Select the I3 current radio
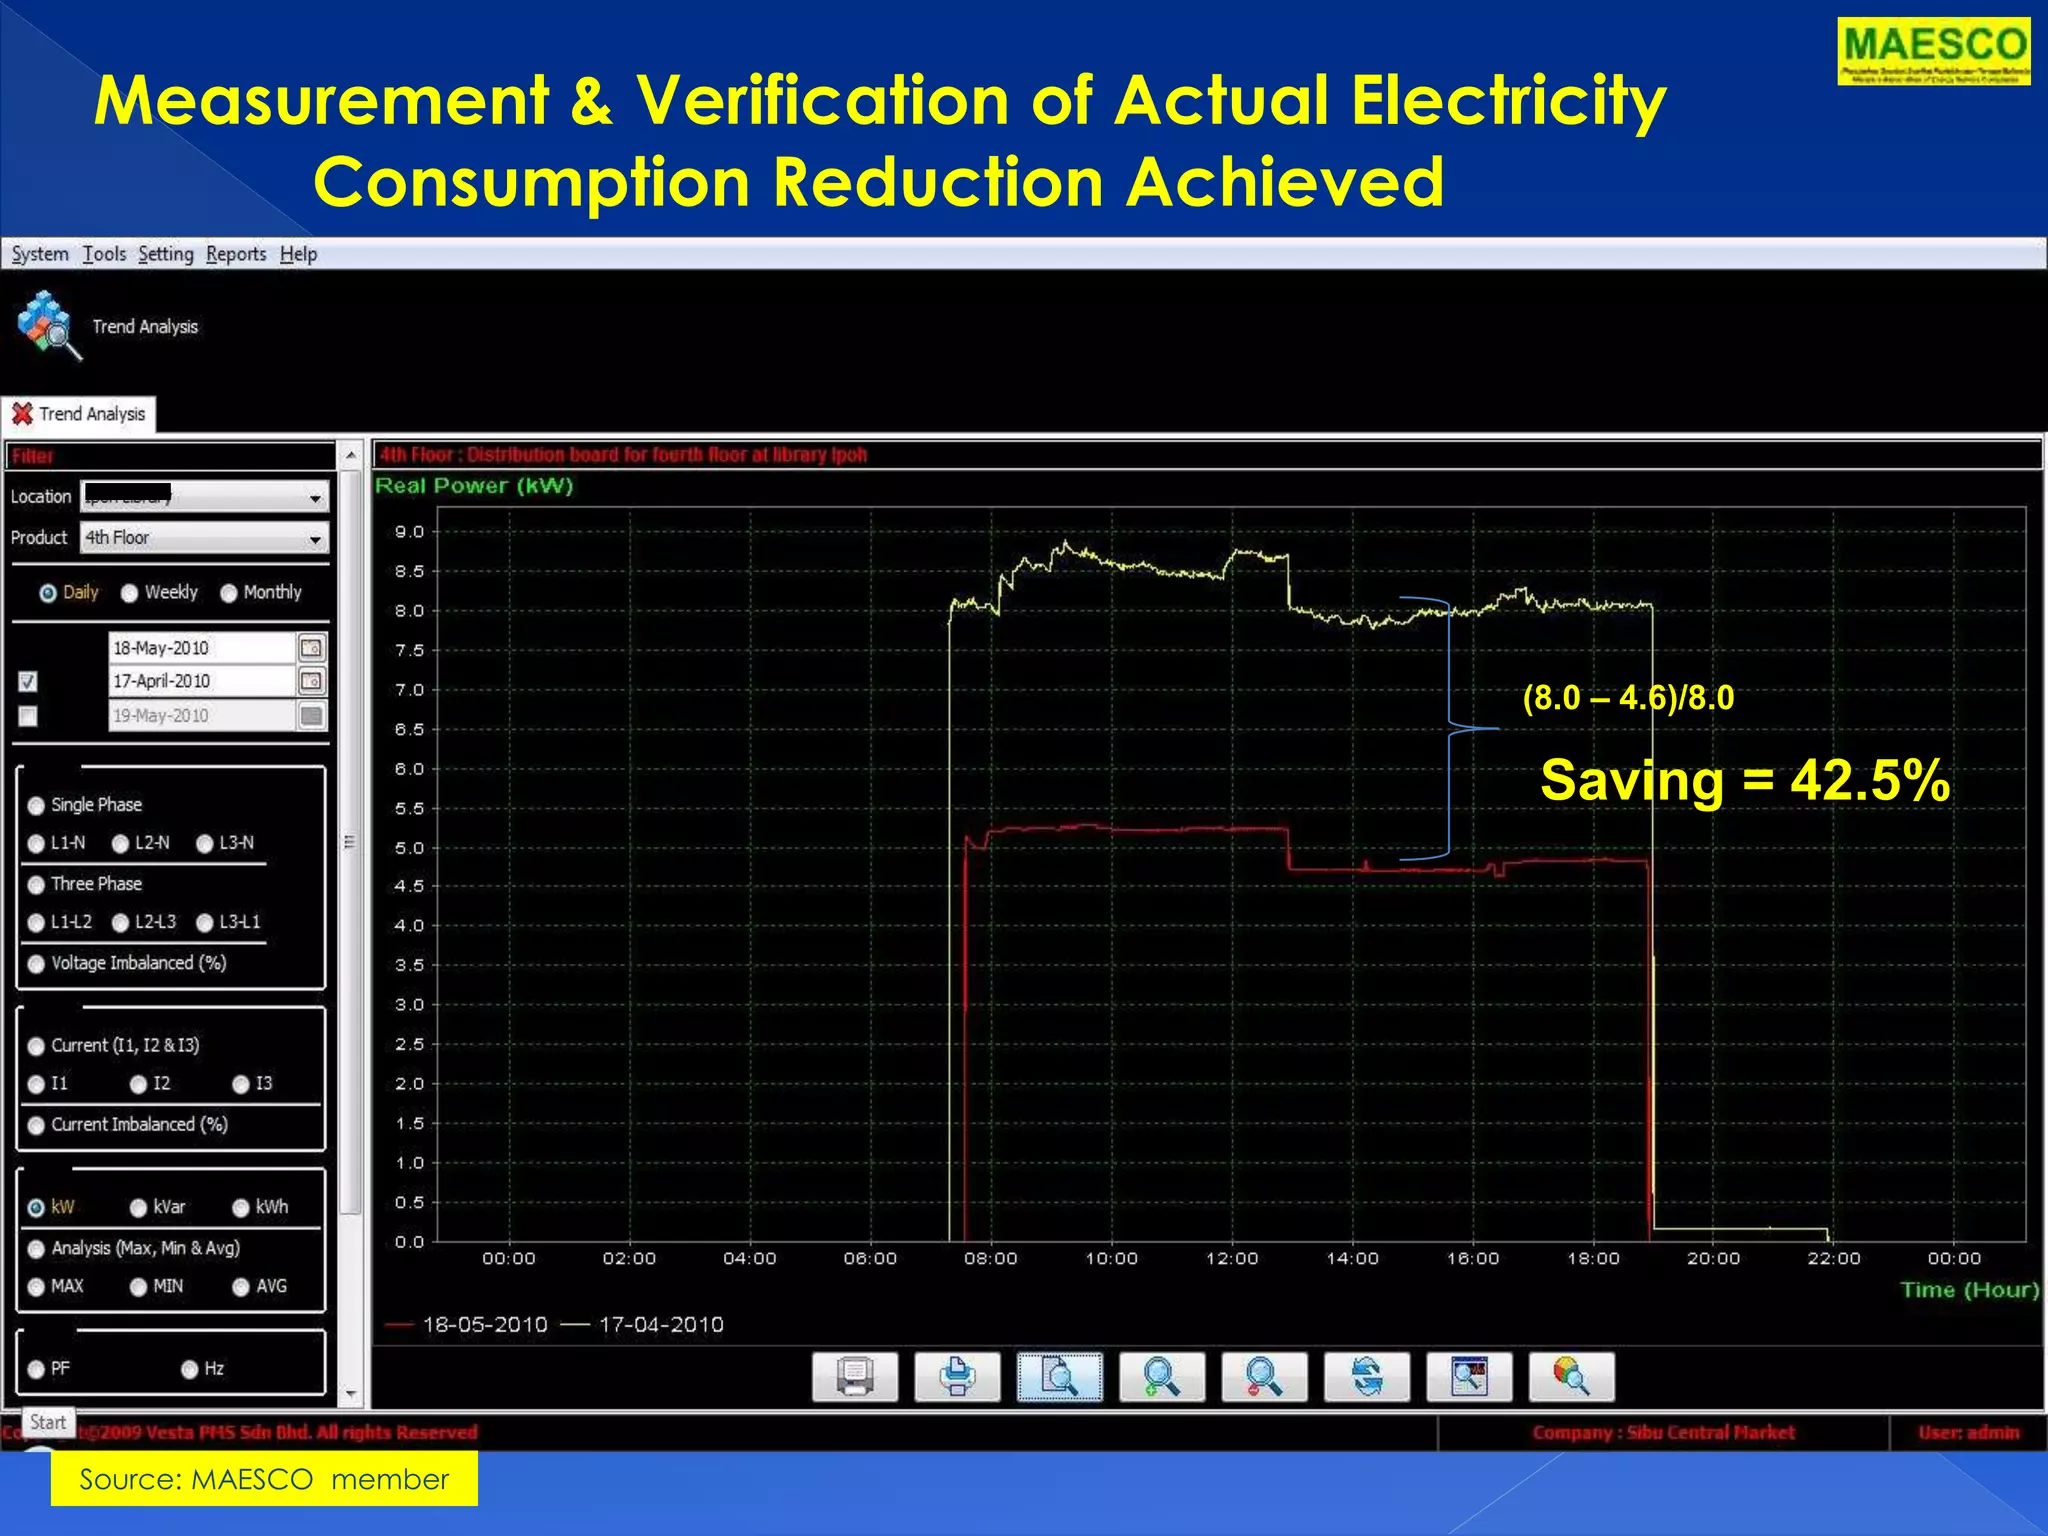Screen dimensions: 2048x1536 click(x=240, y=1084)
